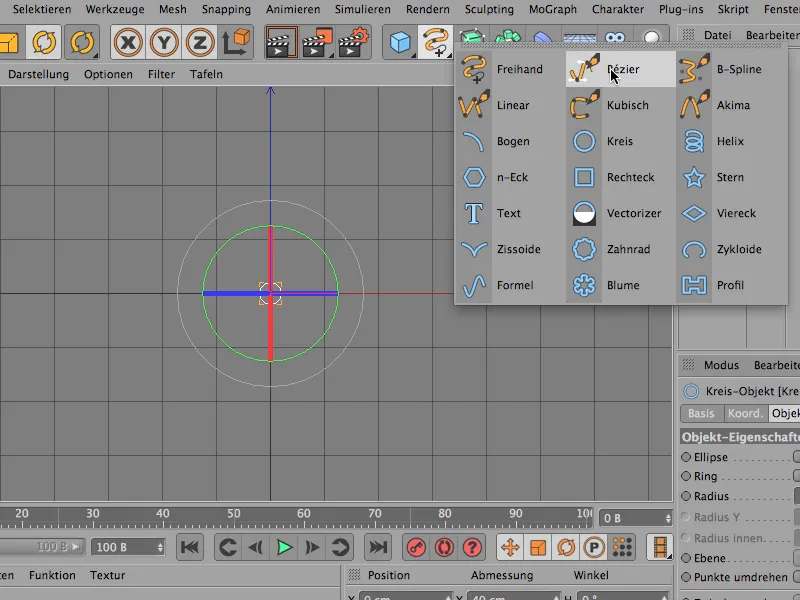Step to the previous frame

256,547
